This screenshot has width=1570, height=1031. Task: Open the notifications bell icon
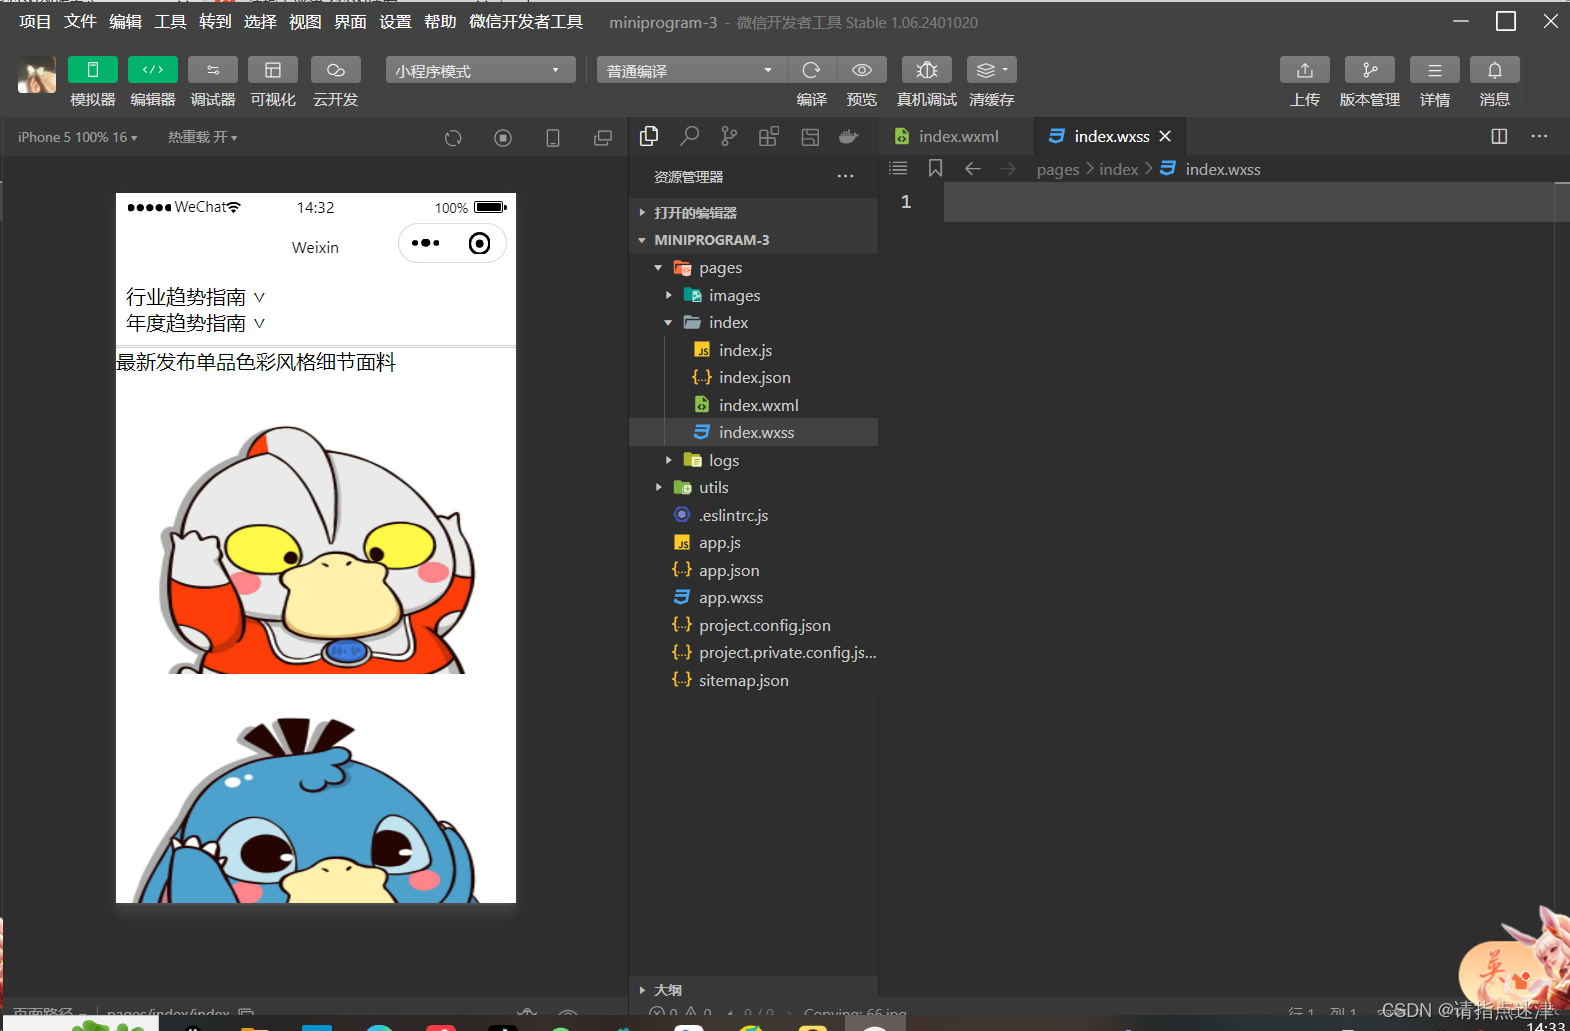point(1495,70)
